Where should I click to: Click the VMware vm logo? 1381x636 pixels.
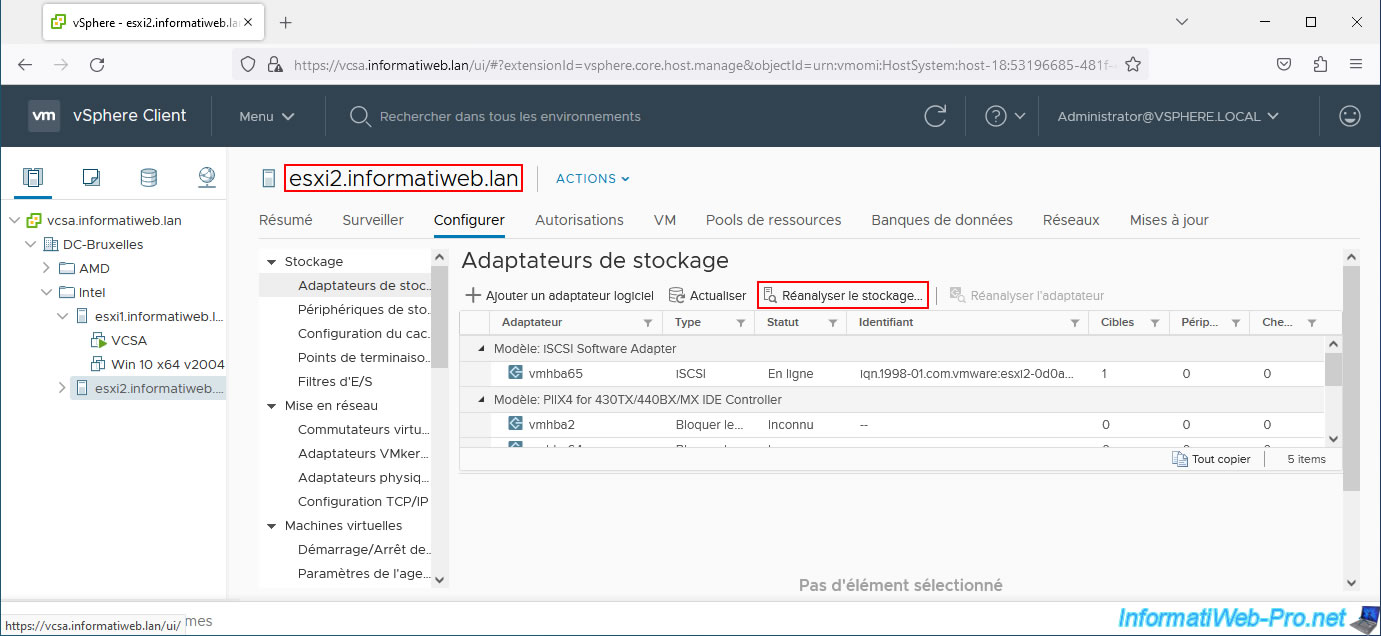click(x=44, y=116)
